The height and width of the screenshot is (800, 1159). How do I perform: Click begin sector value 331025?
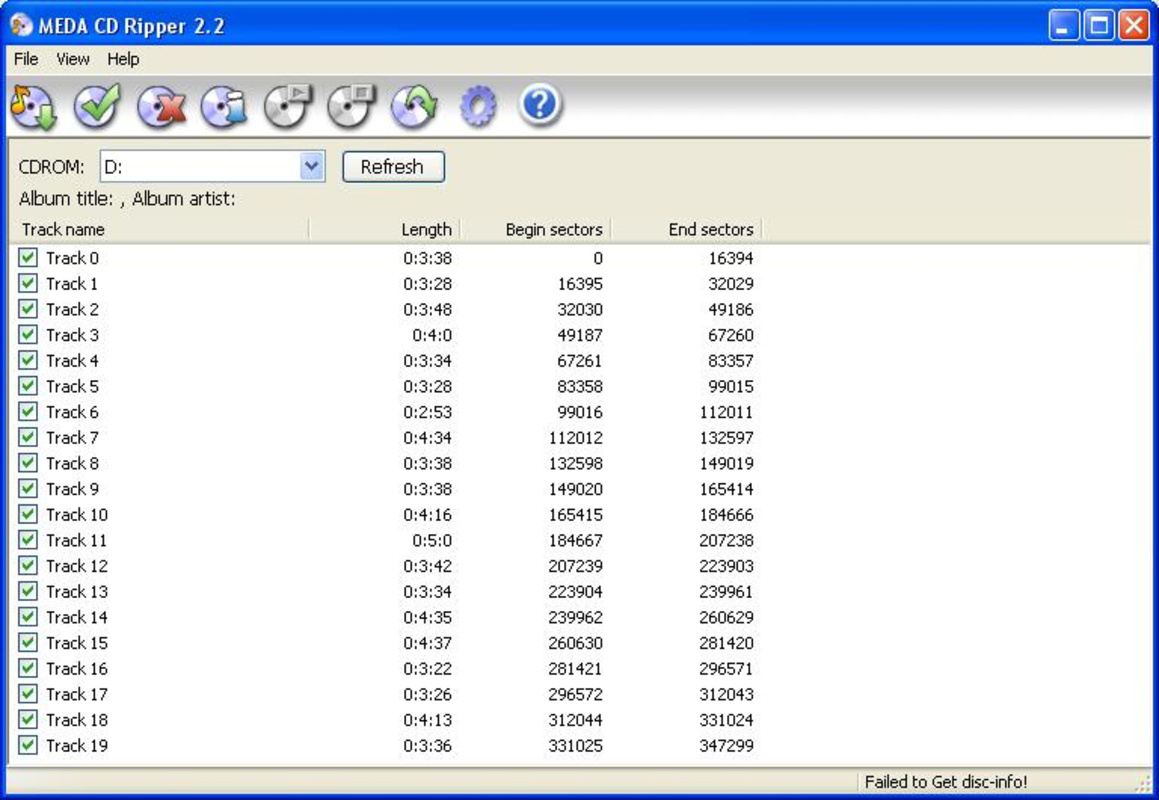(x=575, y=745)
